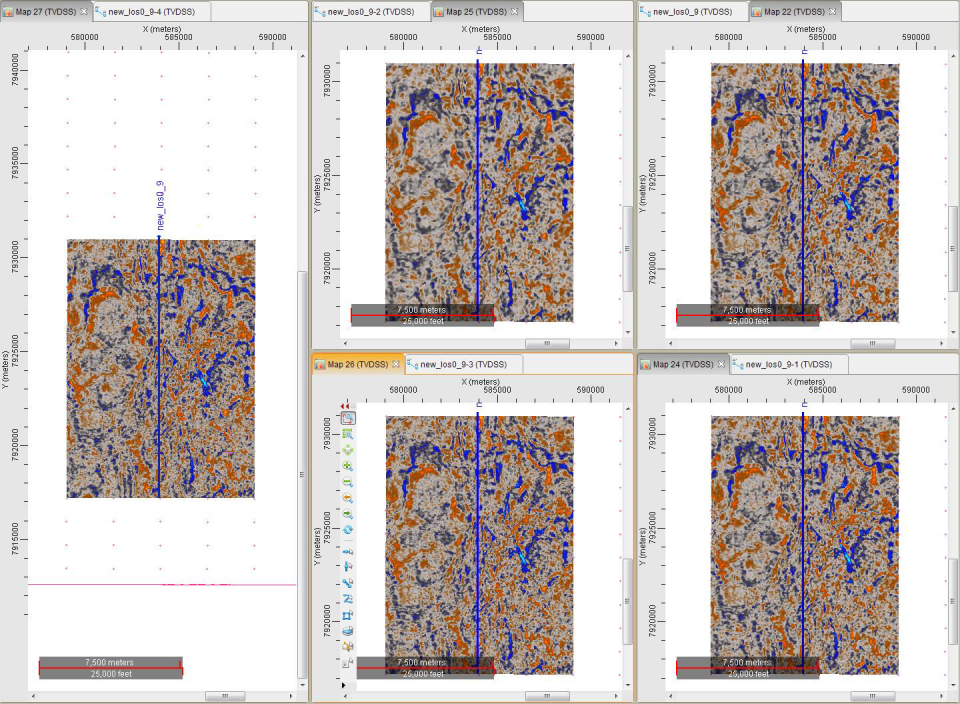Screen dimensions: 960x704
Task: Click the vertical scrollbar thumb in Map 27
Action: (x=301, y=474)
